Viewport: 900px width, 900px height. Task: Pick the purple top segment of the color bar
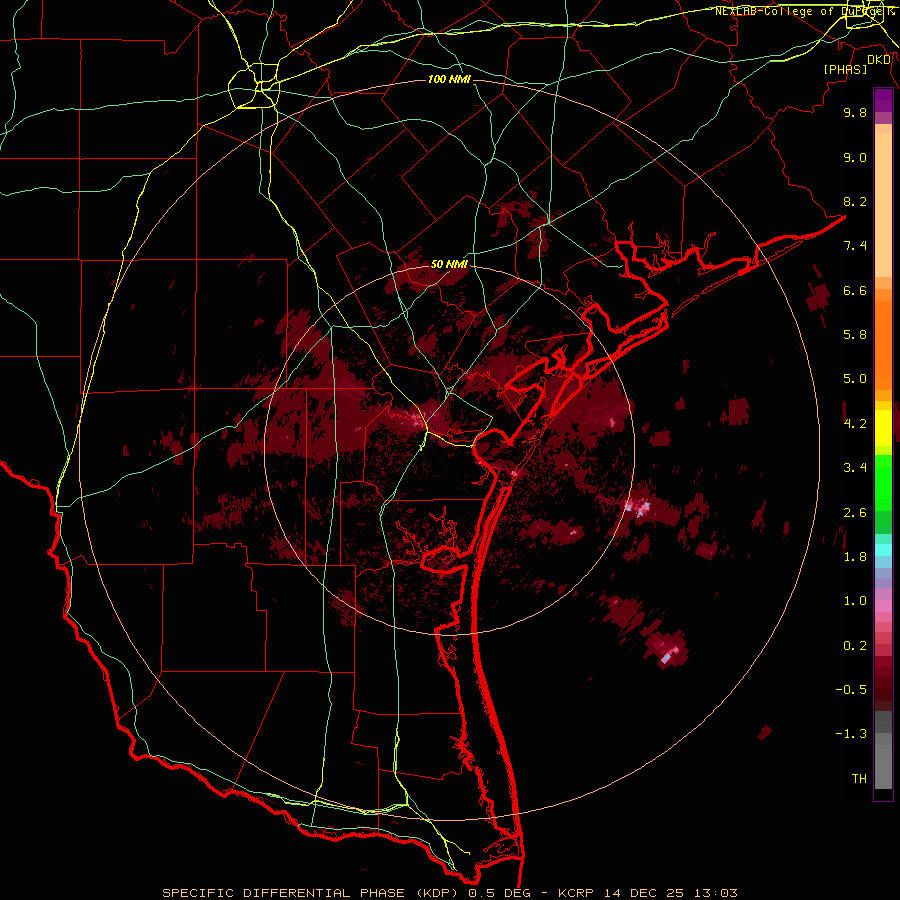(883, 100)
